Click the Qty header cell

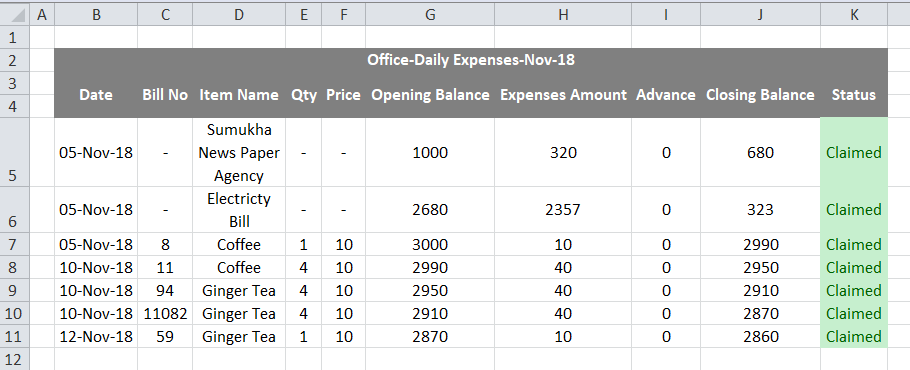tap(304, 95)
